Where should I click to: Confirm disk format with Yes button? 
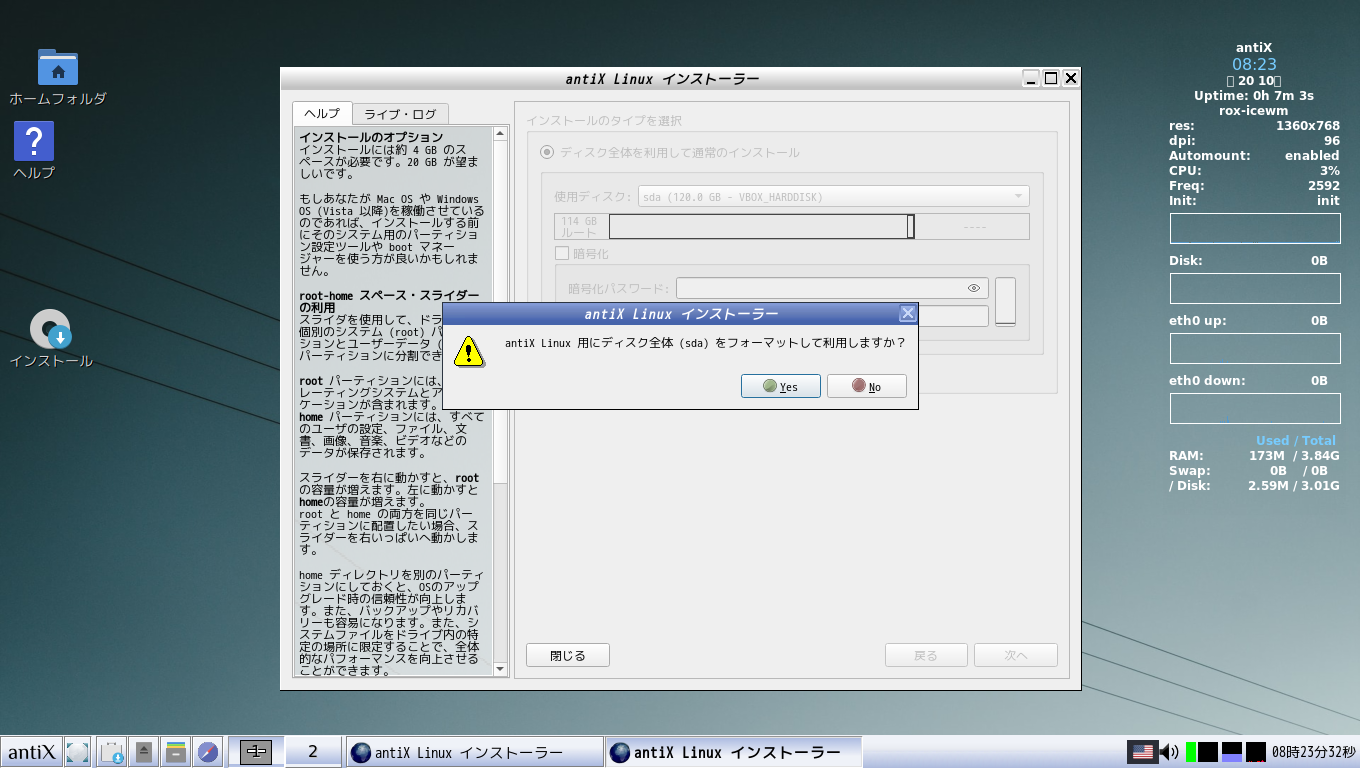click(x=781, y=386)
